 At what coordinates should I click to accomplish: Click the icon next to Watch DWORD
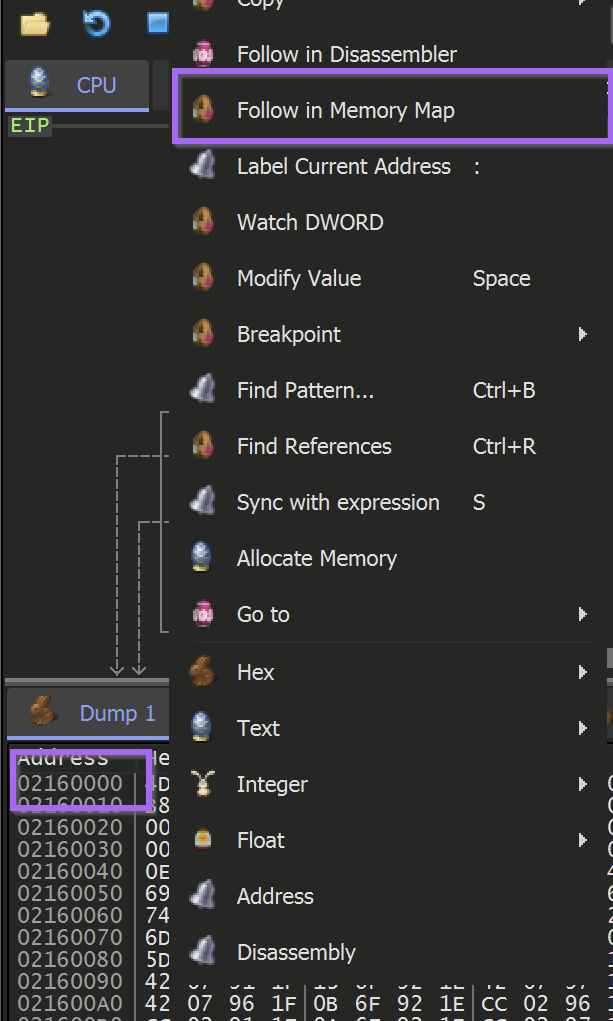[203, 222]
